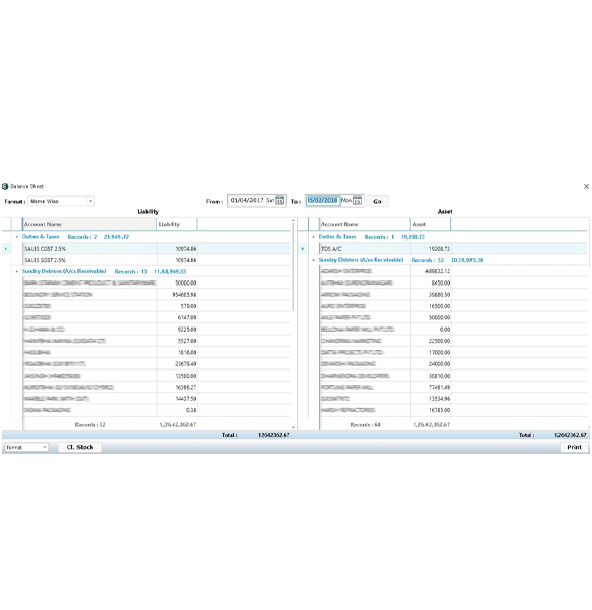592x610 pixels.
Task: Sort by liability Account Name column header
Action: point(89,224)
